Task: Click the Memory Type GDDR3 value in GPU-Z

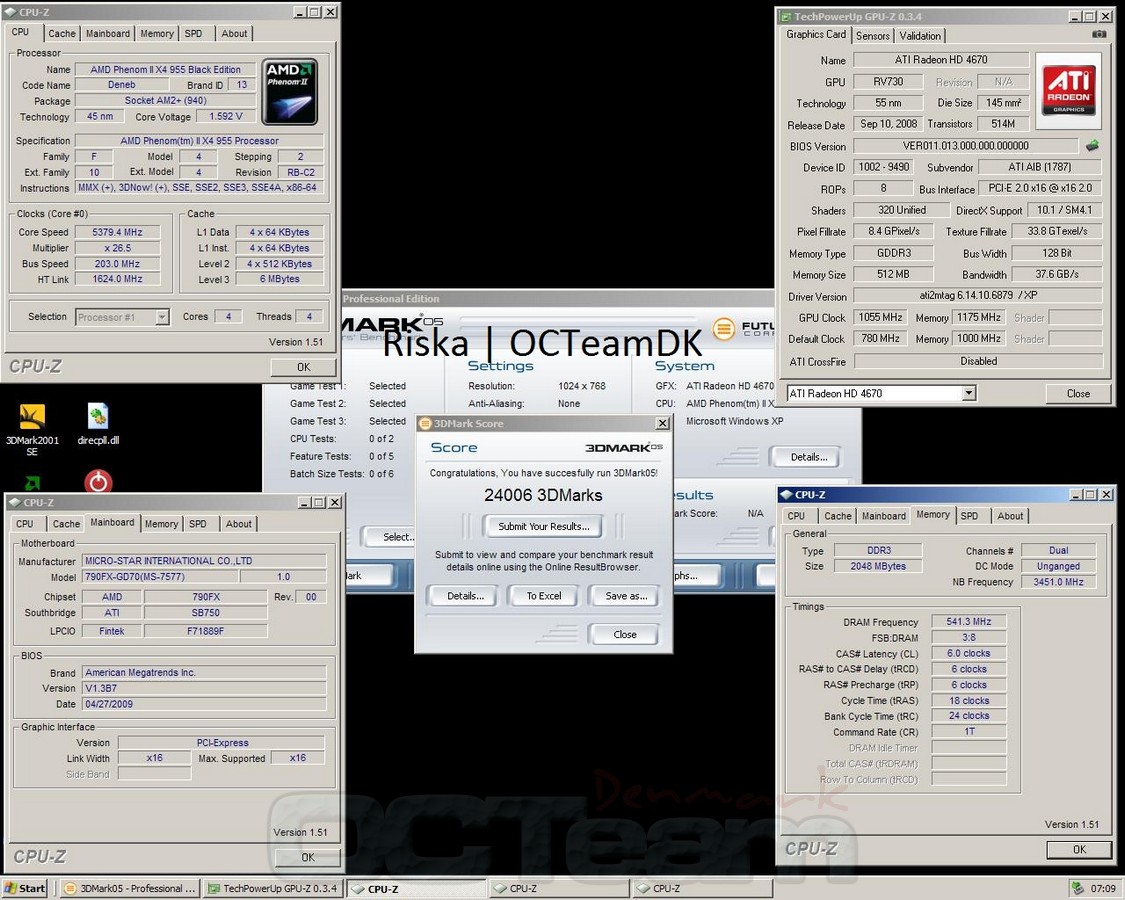Action: 893,253
